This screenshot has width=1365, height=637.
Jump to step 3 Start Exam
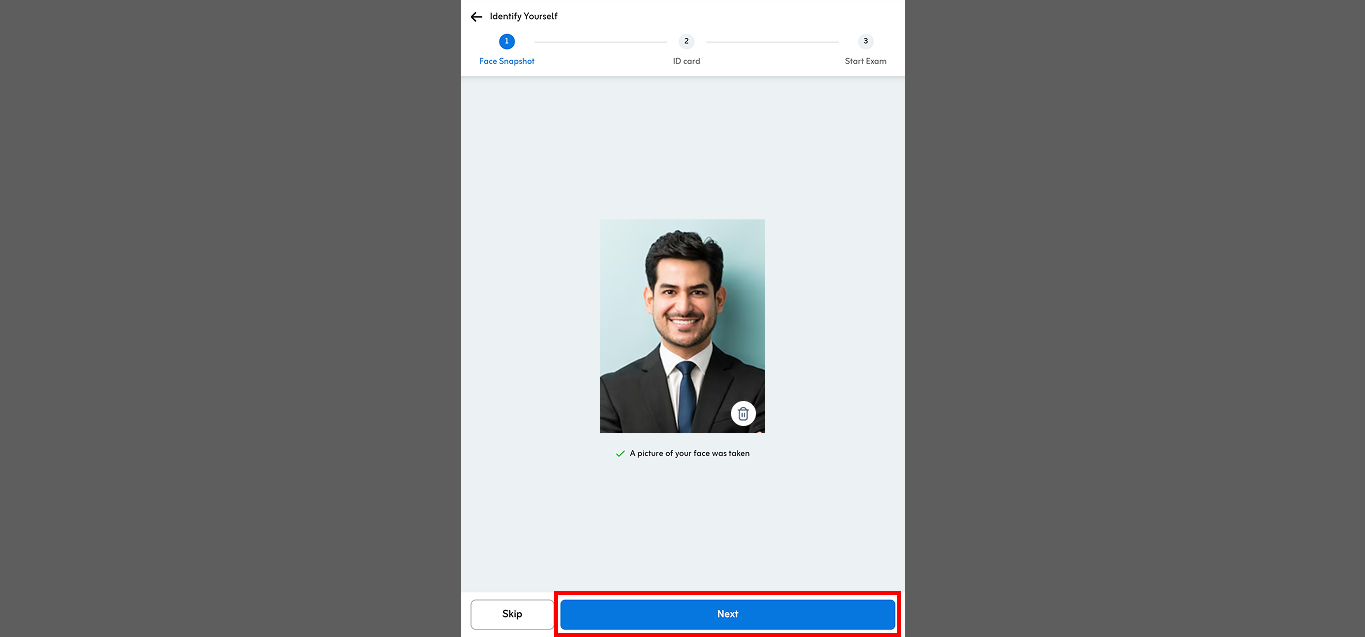(865, 49)
